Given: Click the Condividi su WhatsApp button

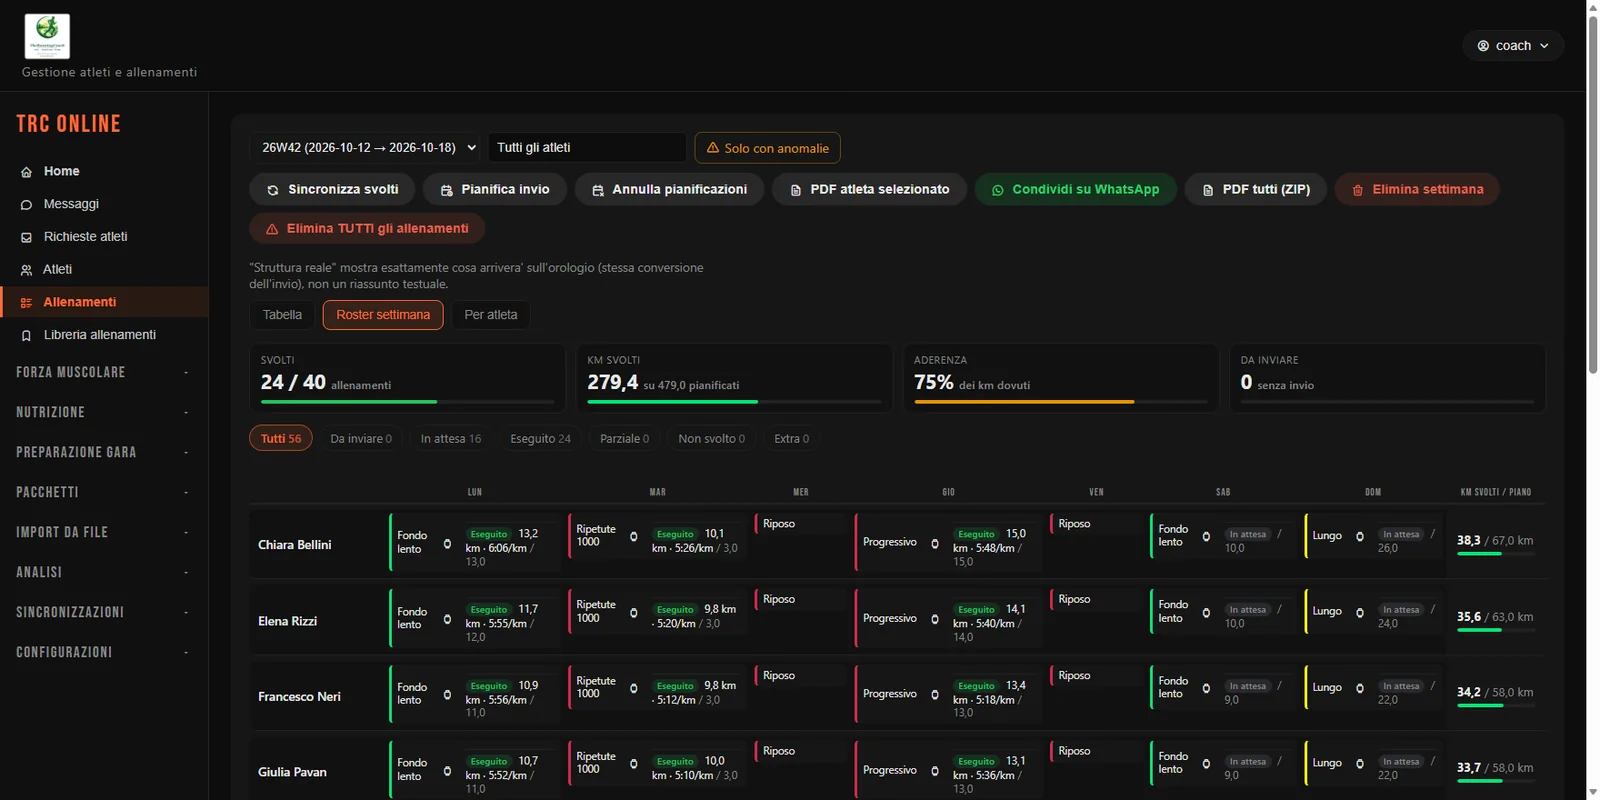Looking at the screenshot, I should (x=1075, y=190).
